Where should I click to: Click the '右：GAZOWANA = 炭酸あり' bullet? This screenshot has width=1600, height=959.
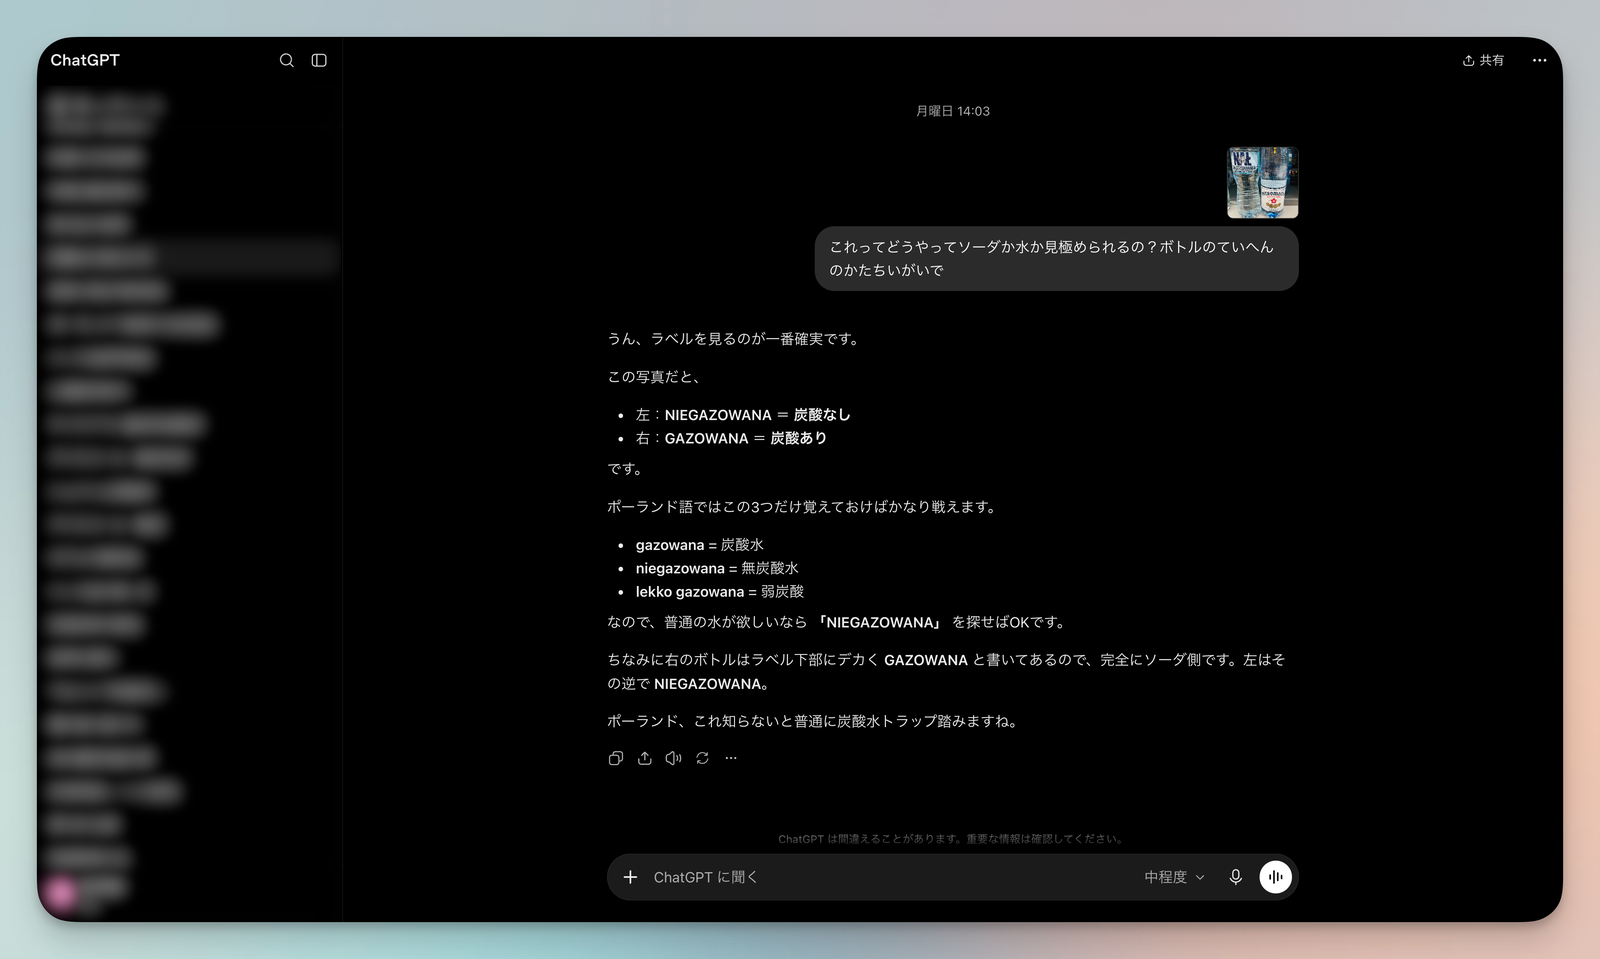pos(731,438)
